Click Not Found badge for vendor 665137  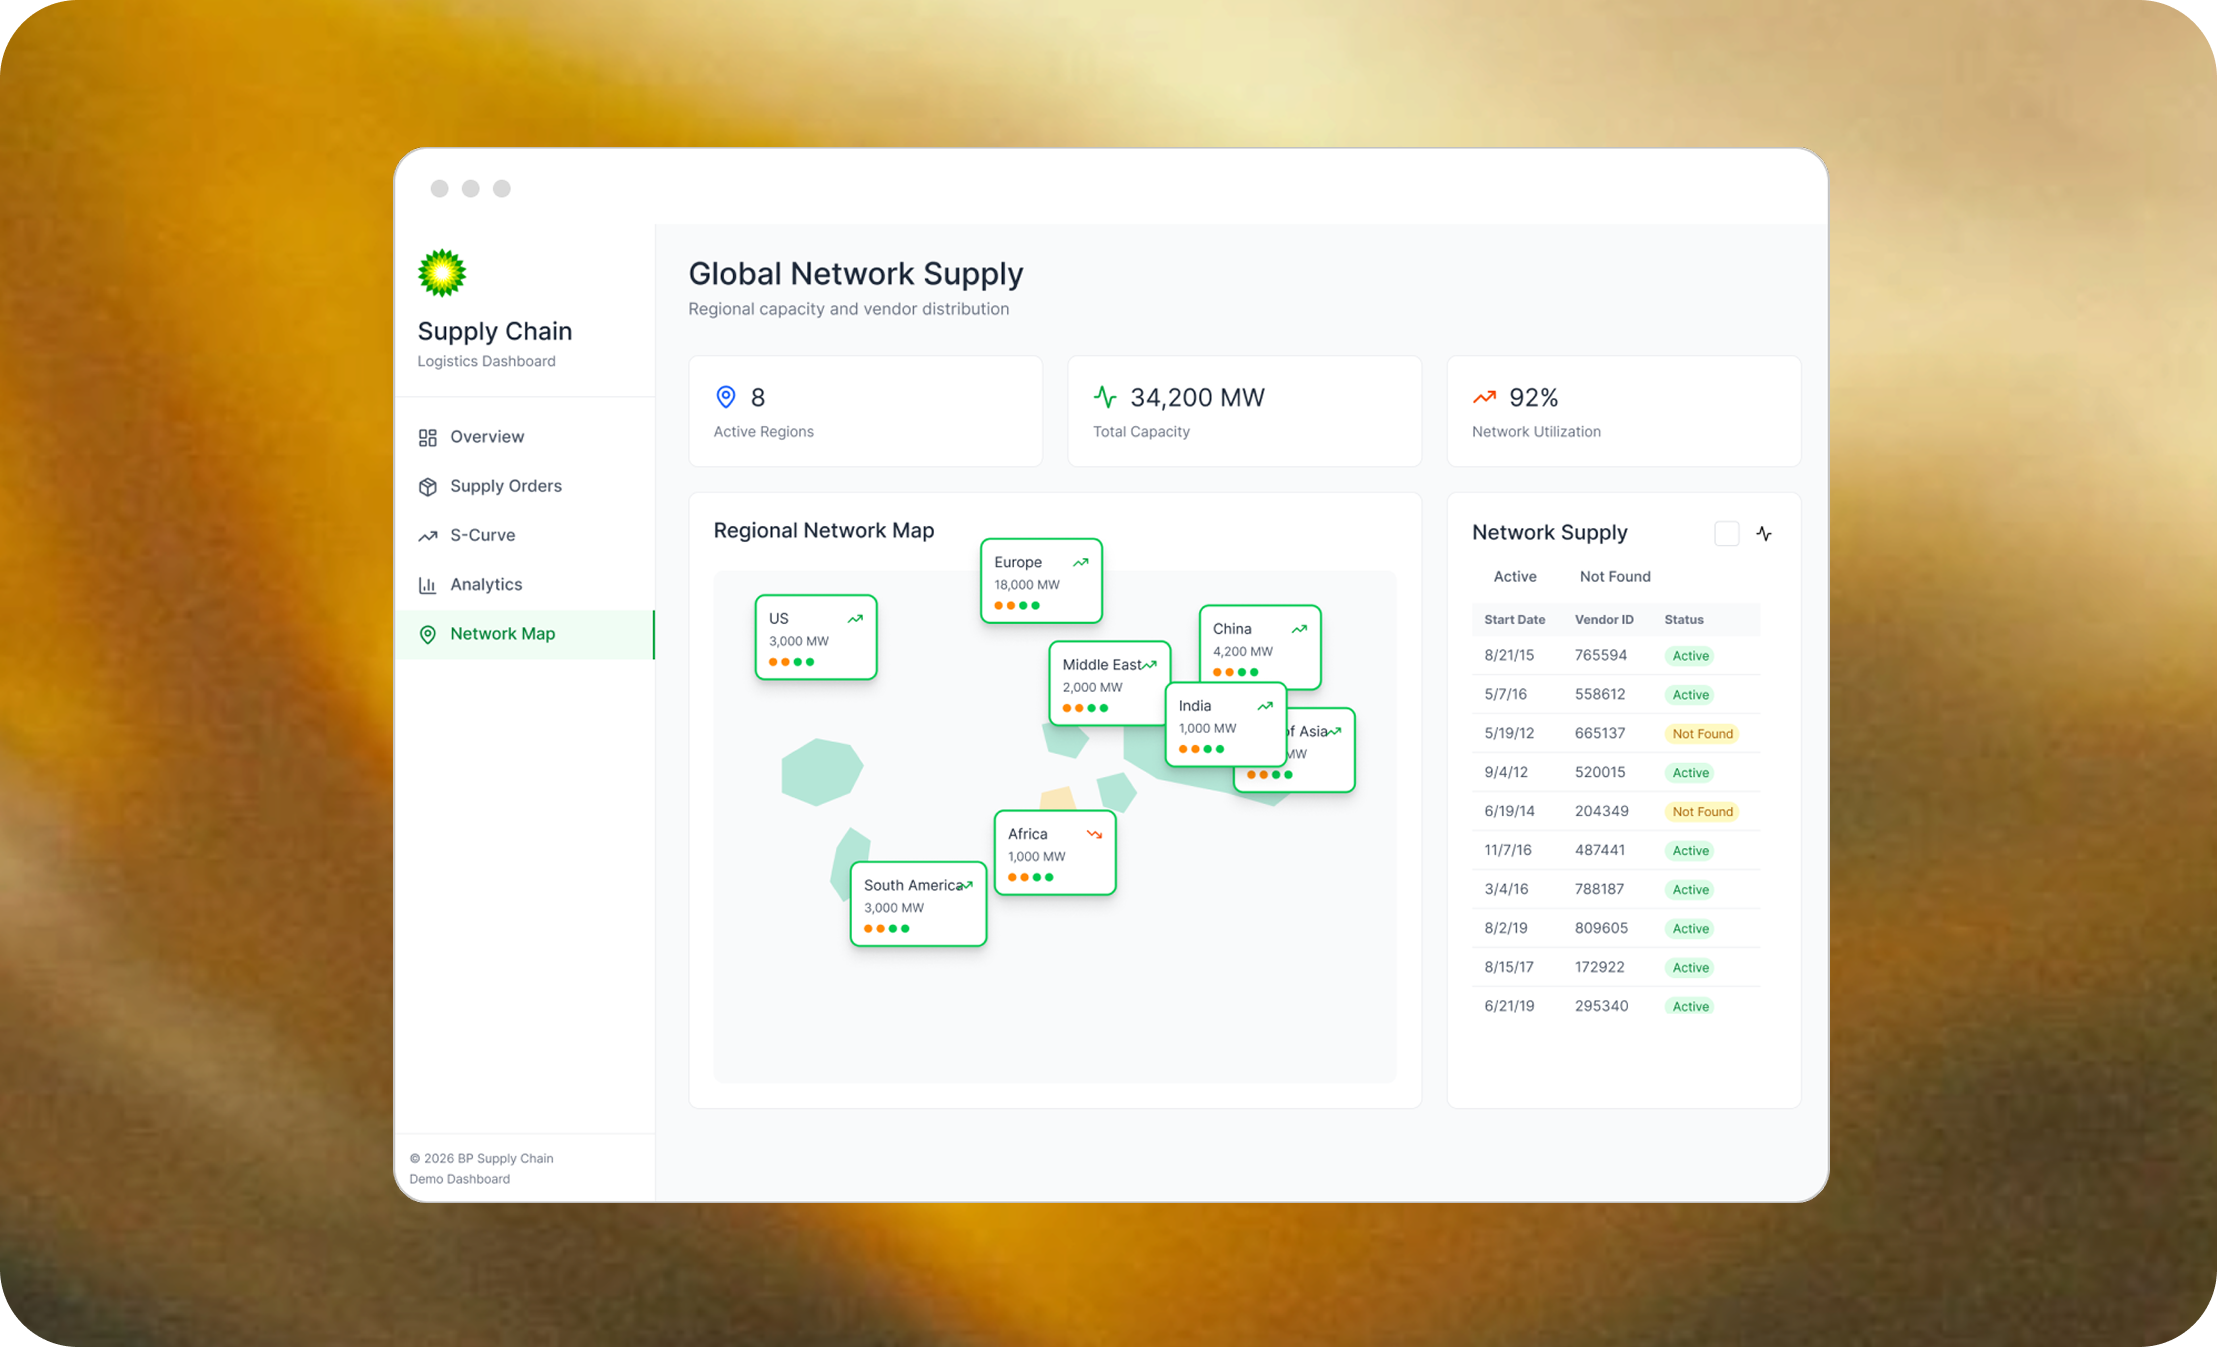(1701, 734)
